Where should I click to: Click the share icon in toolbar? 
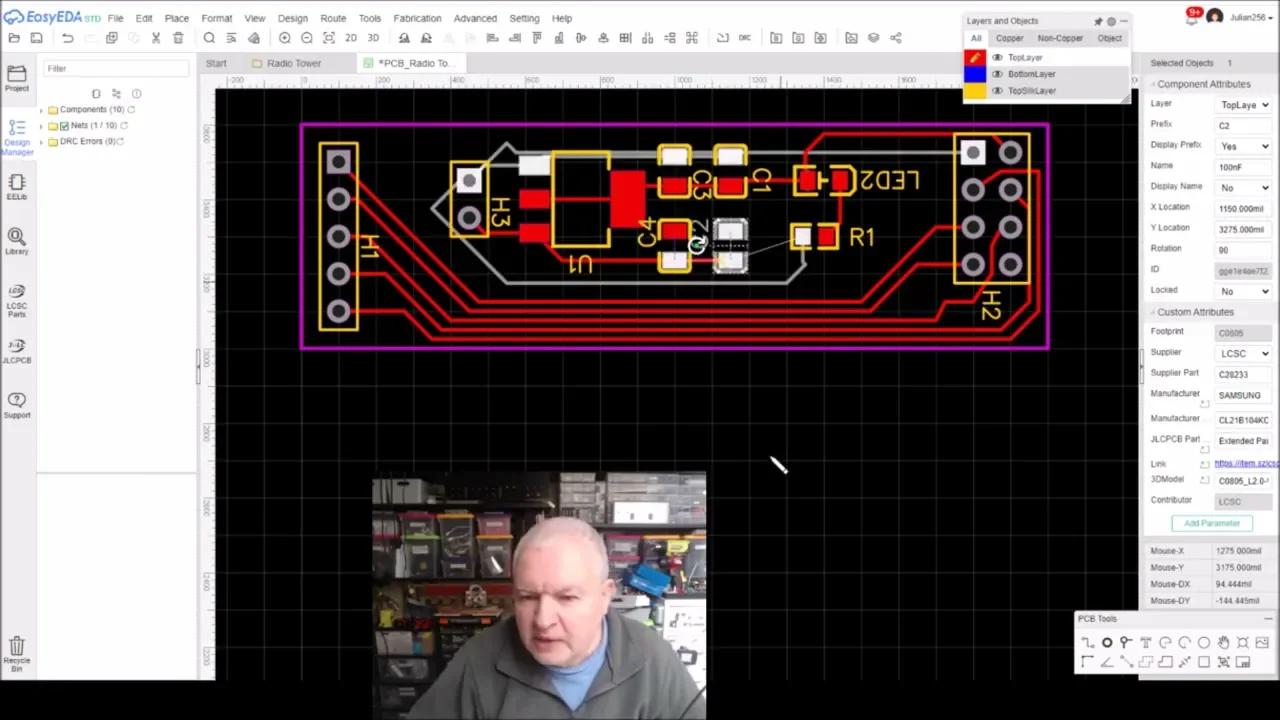click(895, 38)
